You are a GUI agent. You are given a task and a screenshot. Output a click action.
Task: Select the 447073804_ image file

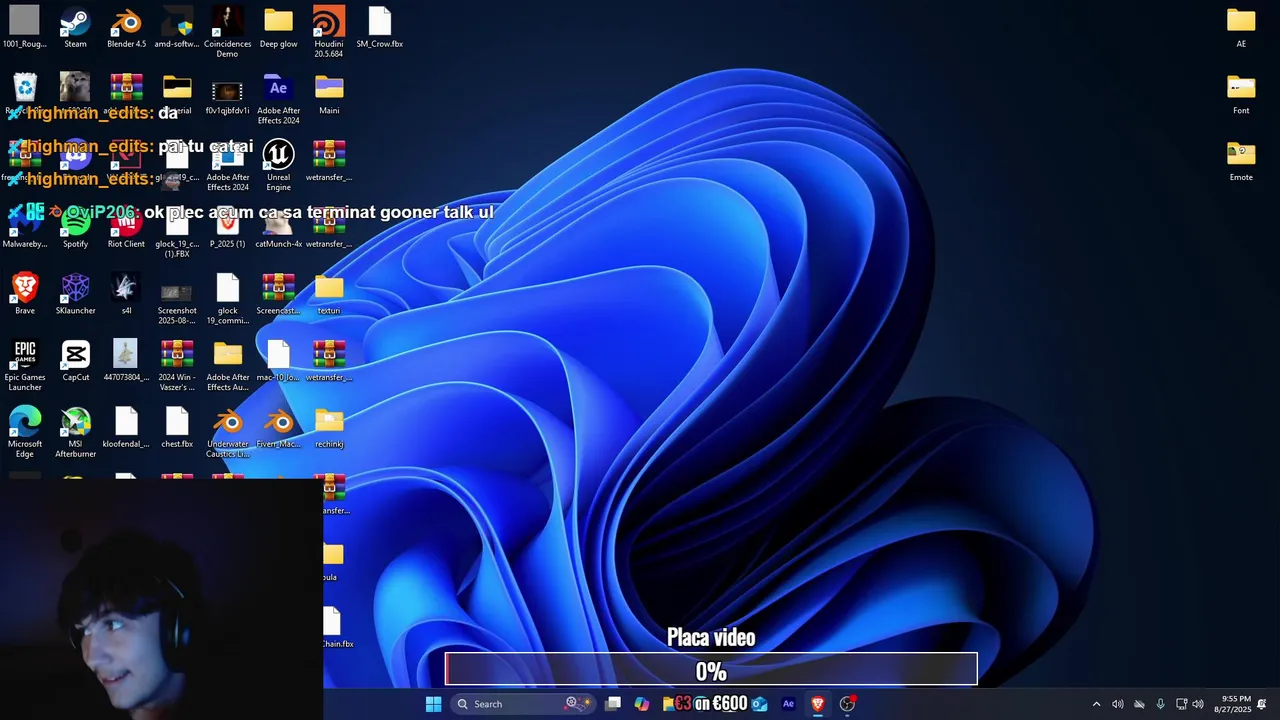(x=126, y=361)
